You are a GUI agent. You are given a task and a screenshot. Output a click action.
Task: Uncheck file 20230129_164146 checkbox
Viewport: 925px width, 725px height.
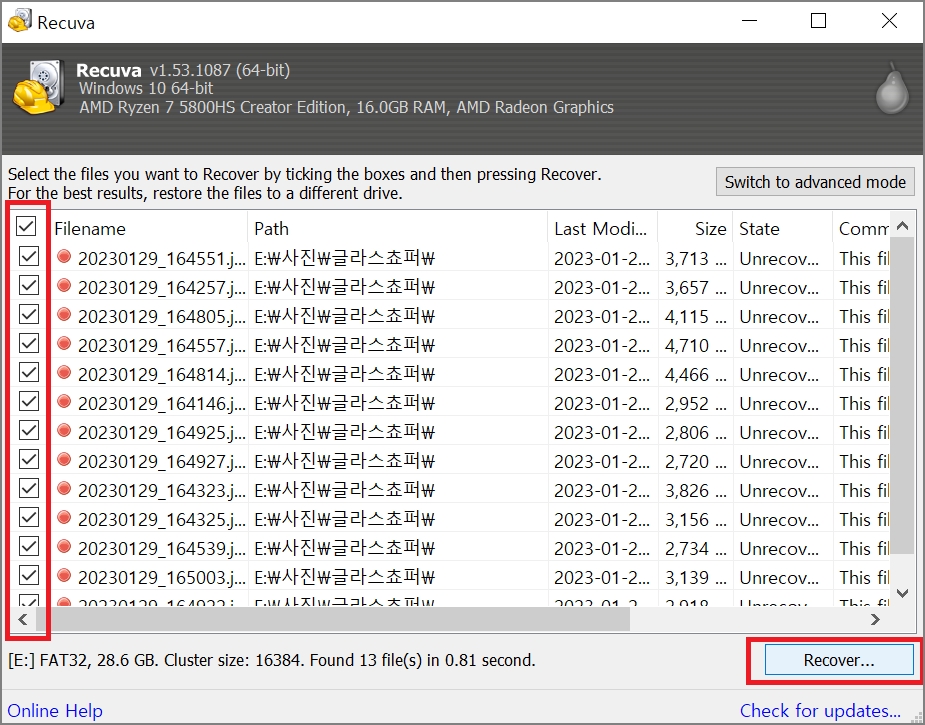point(29,402)
